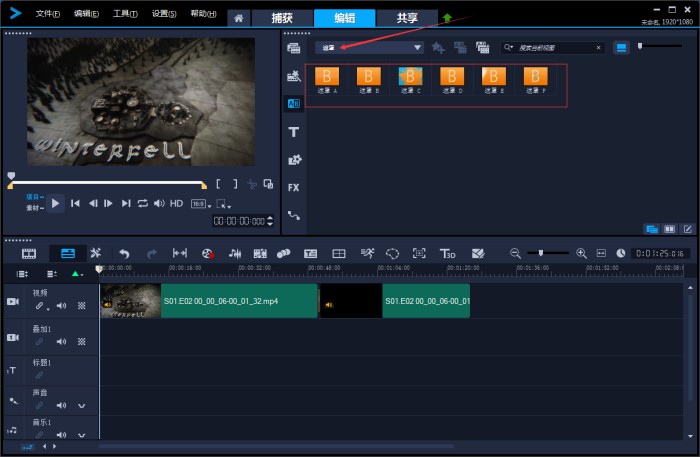Screen dimensions: 700x457
Task: Expand the 声音 voice track chevron
Action: 81,406
